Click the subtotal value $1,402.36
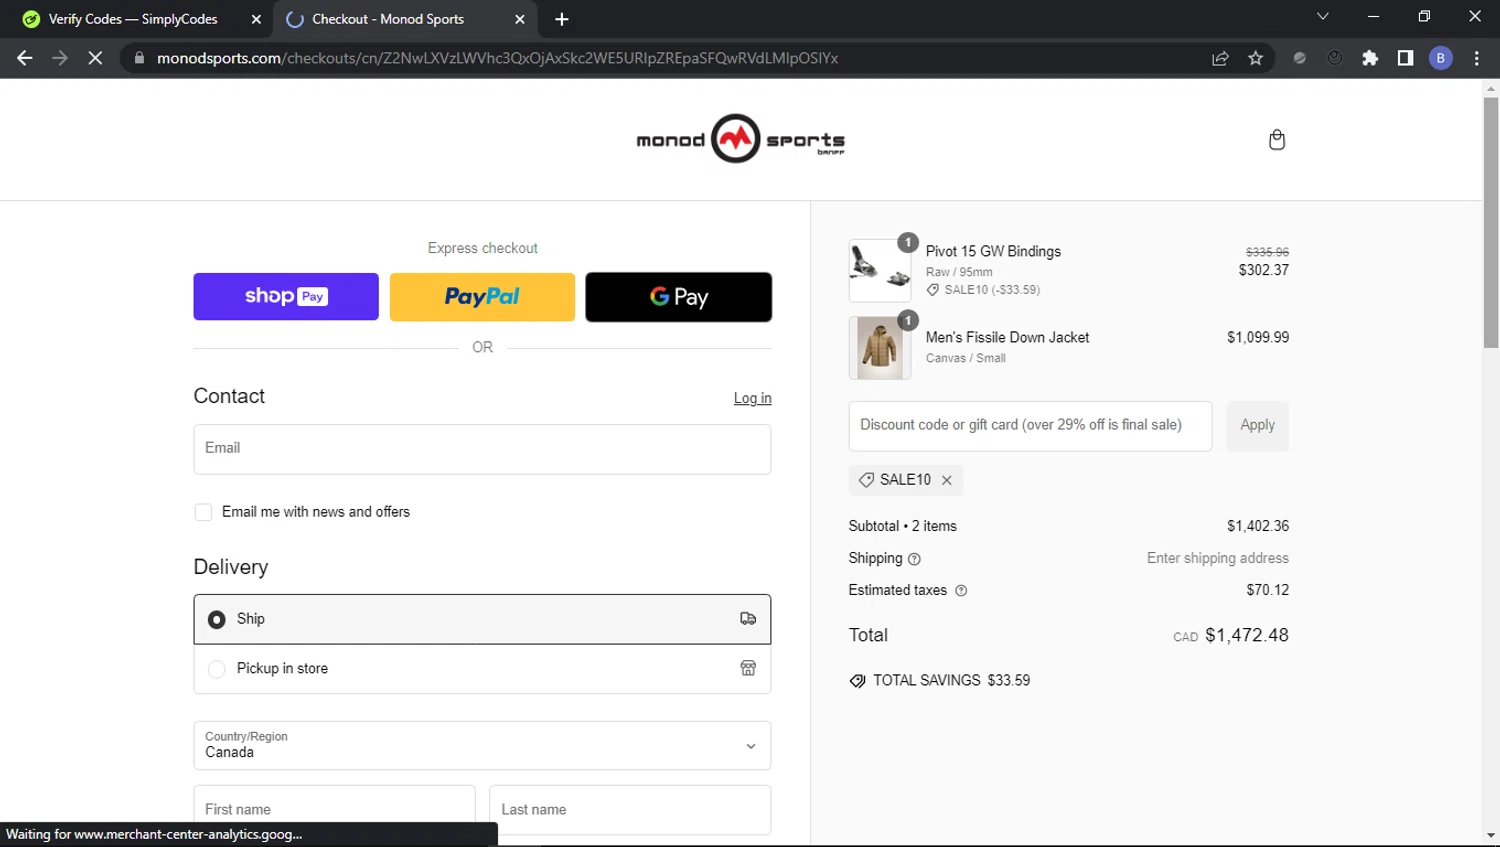 [1258, 527]
